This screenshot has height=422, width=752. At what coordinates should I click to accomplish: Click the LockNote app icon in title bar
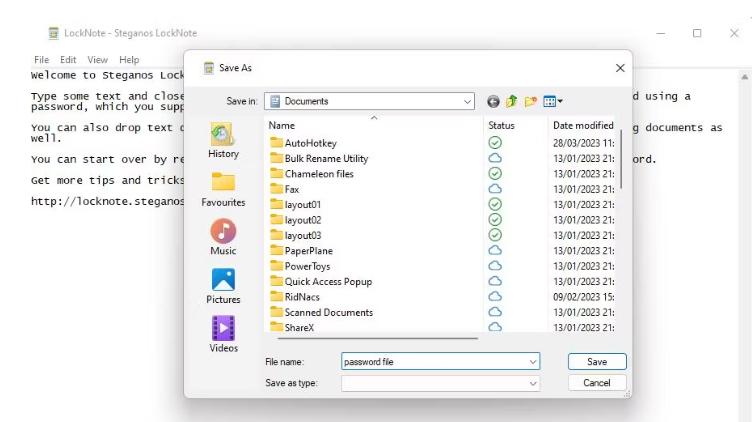point(53,33)
